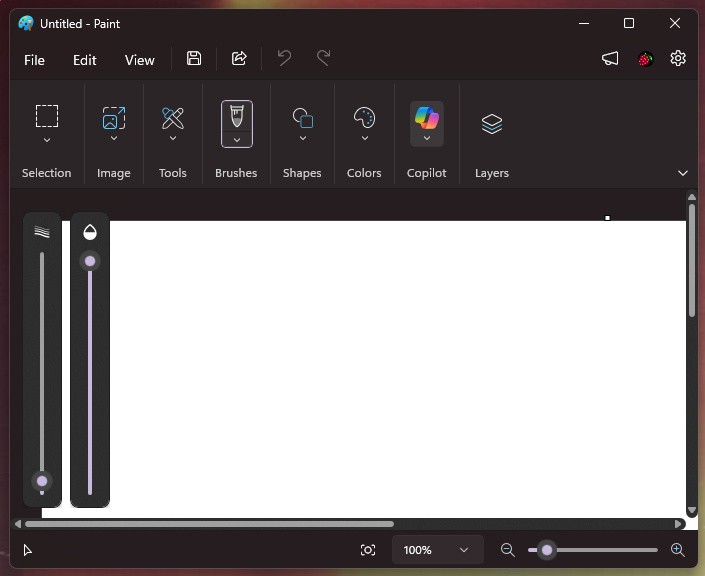Click the brush size slider thumb
Viewport: 705px width, 576px height.
42,481
